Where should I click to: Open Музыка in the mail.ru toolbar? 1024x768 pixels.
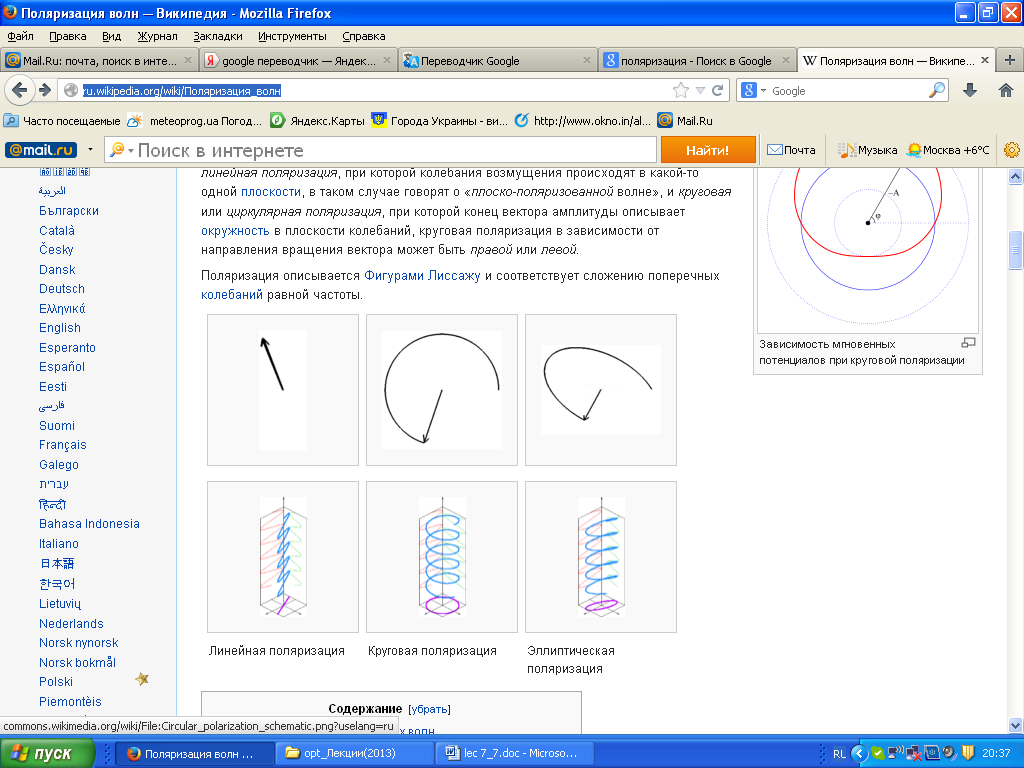click(x=867, y=150)
